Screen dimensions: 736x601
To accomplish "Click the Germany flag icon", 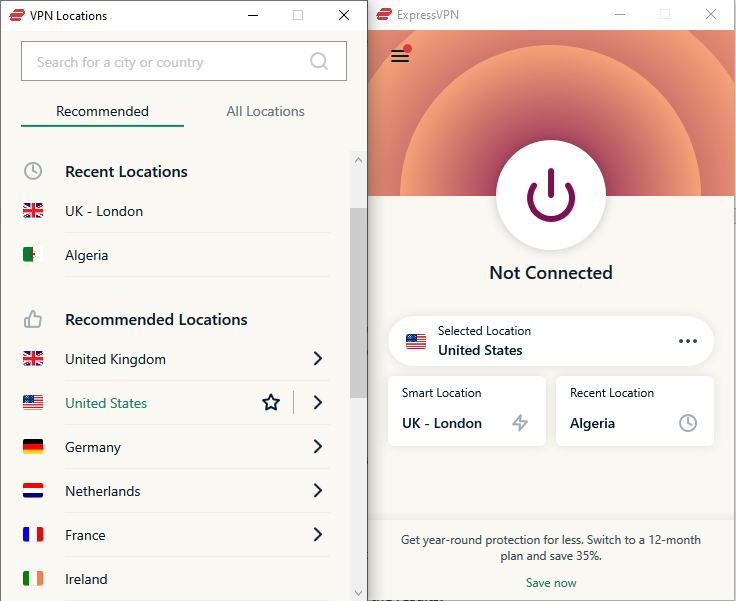I will tap(33, 447).
